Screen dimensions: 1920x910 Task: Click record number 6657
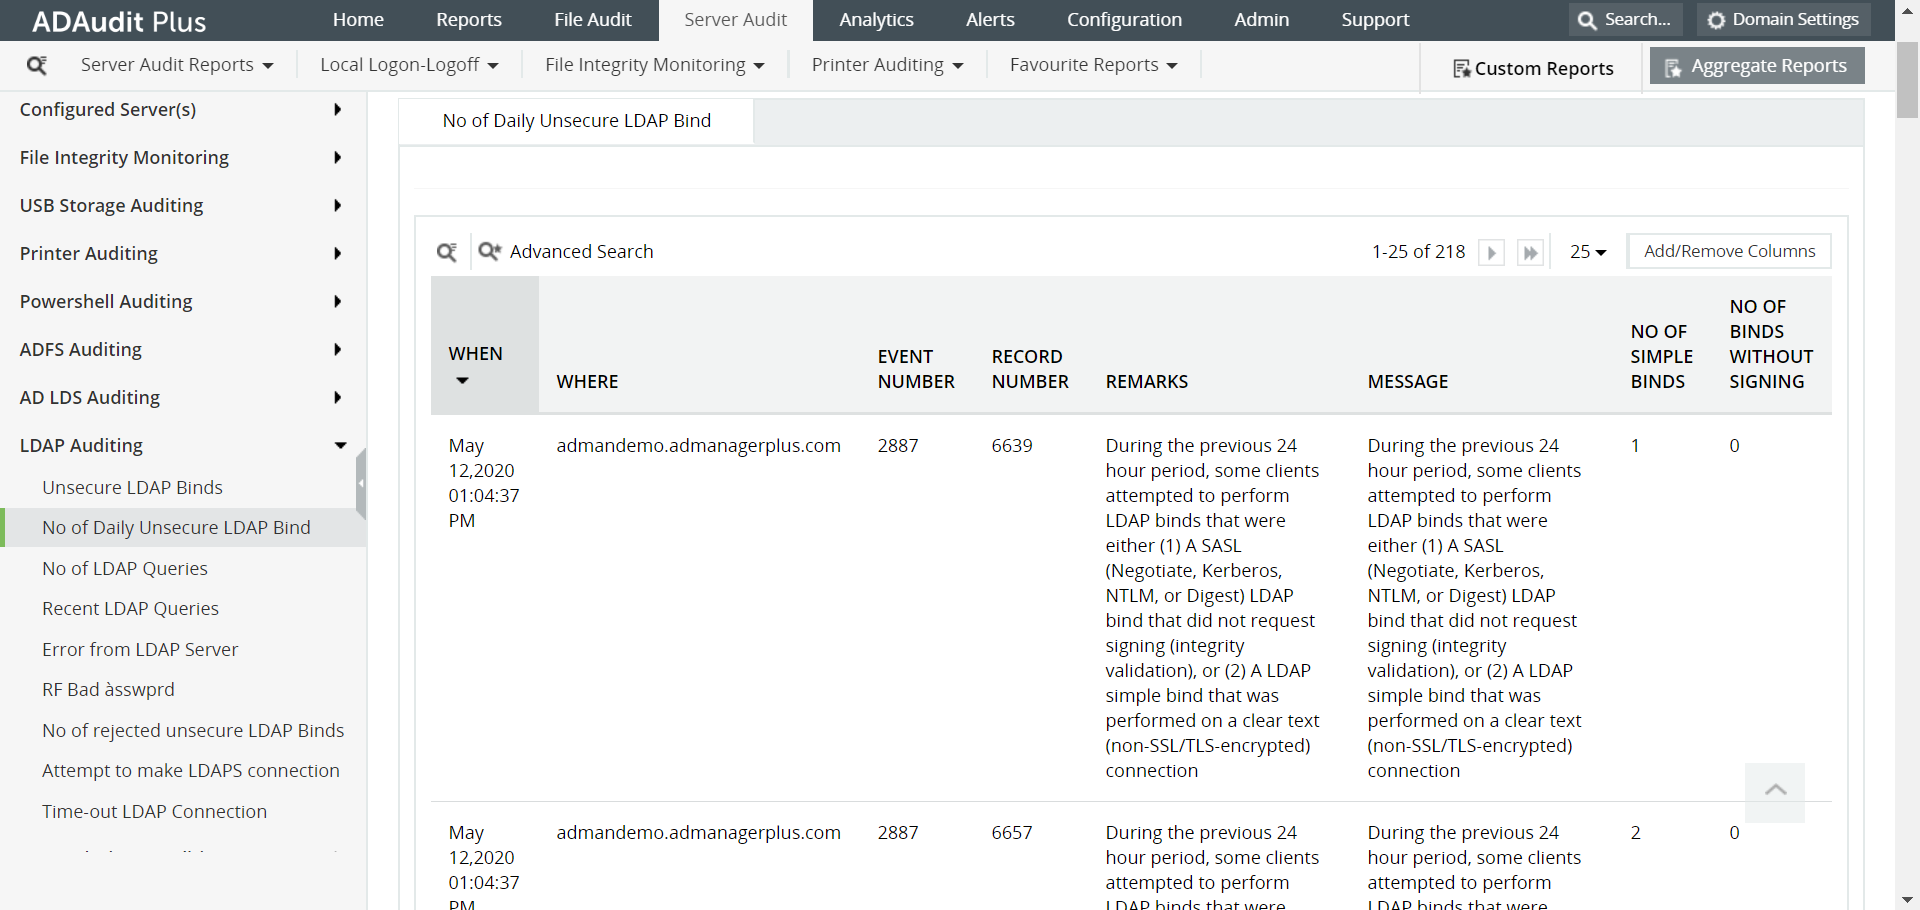pos(1012,832)
